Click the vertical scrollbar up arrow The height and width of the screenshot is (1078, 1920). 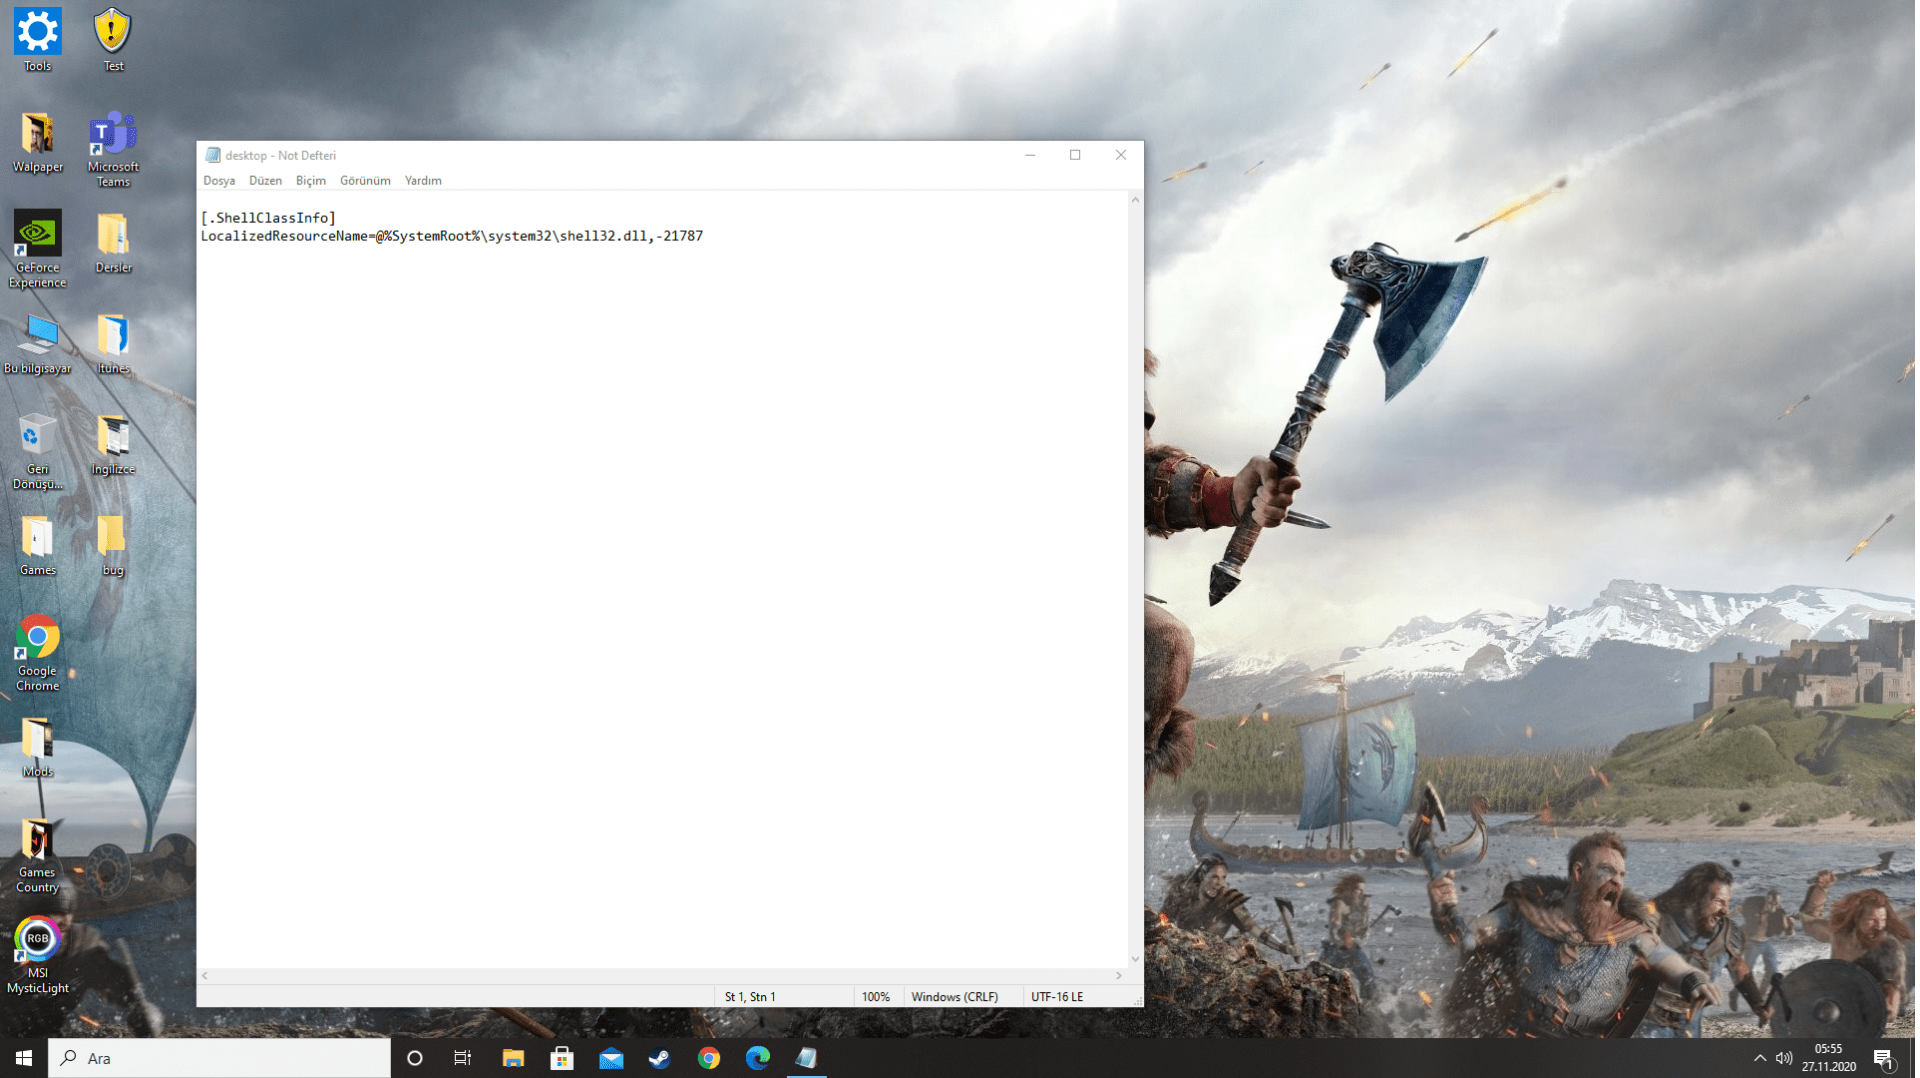pyautogui.click(x=1135, y=200)
